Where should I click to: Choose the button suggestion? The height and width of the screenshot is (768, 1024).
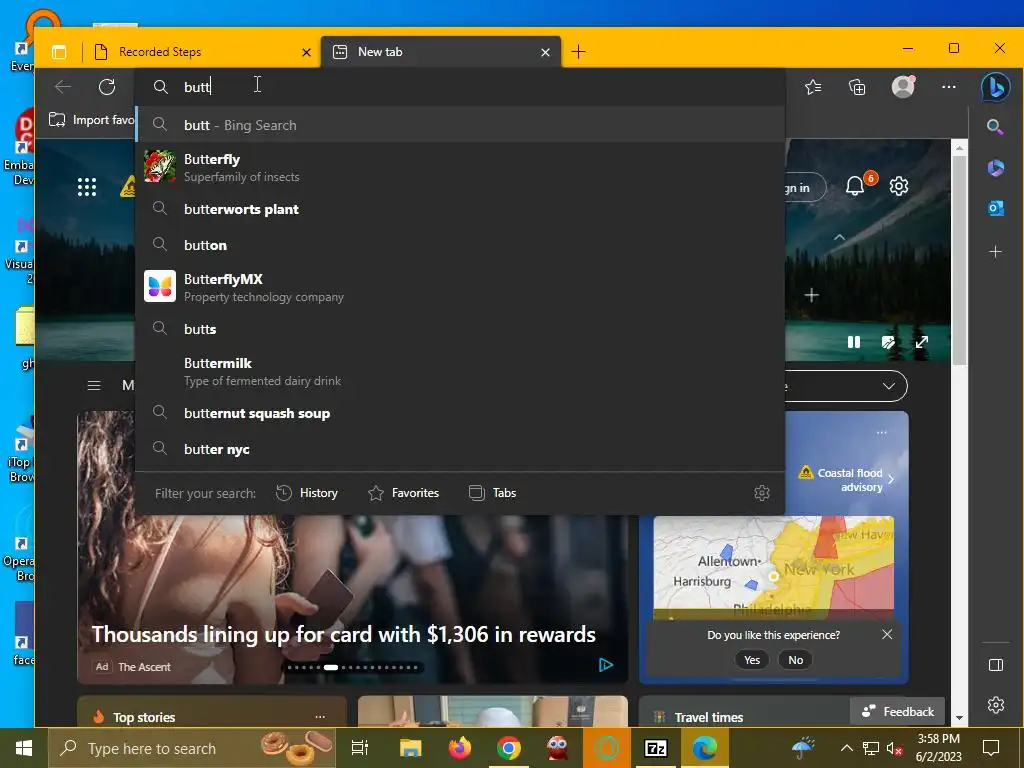pyautogui.click(x=460, y=245)
